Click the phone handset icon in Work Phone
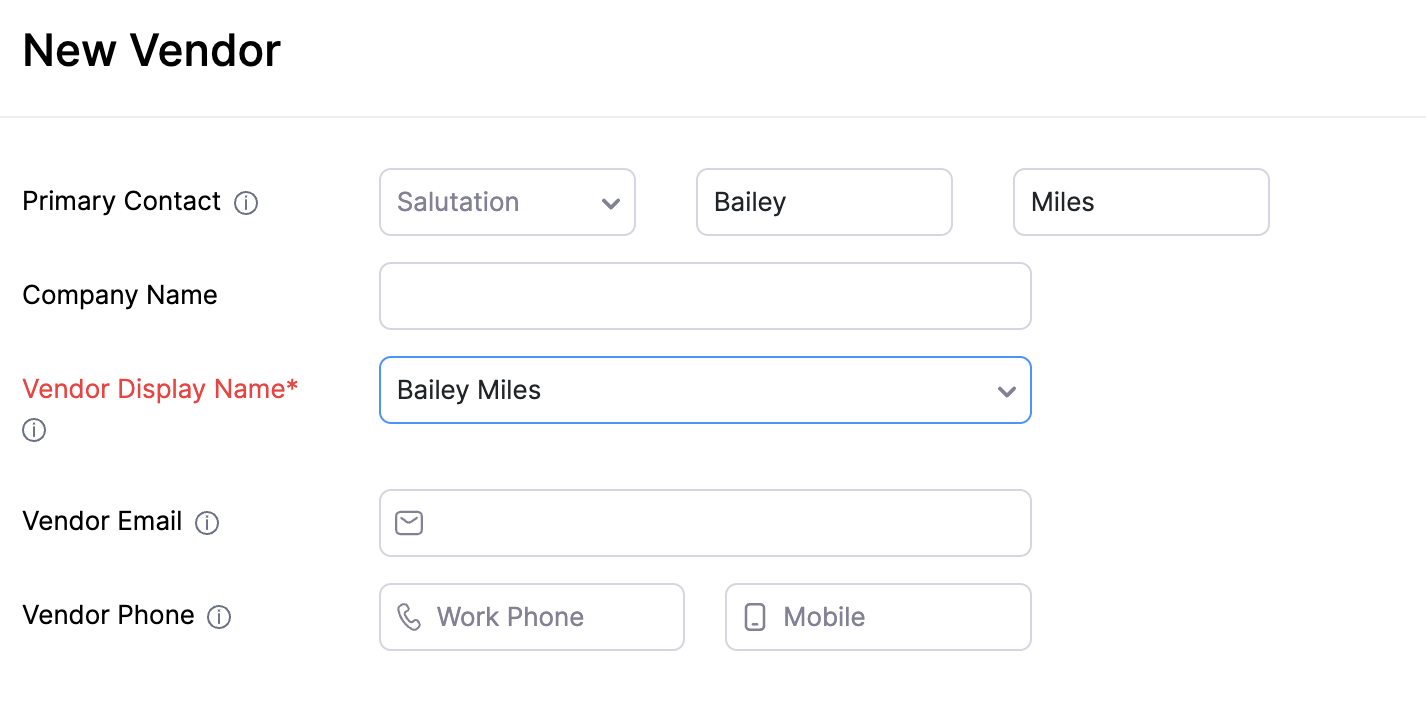Screen dimensions: 1426x722 [x=409, y=617]
